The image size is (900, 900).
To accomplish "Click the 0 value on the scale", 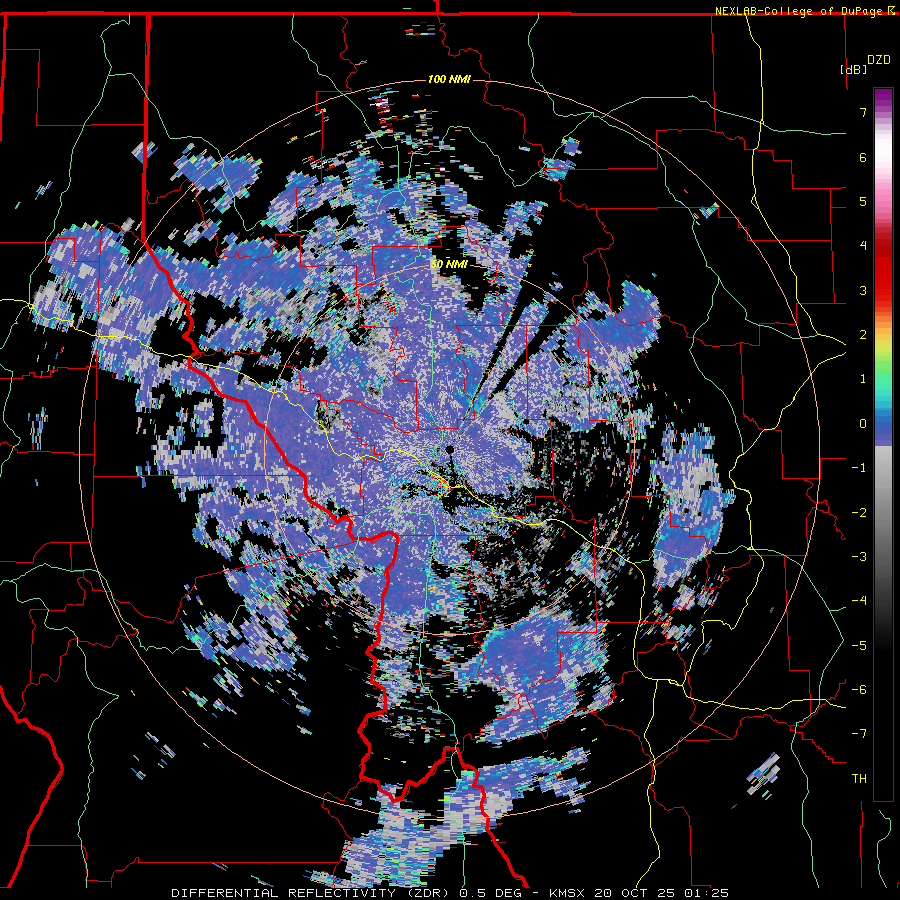I will 863,424.
